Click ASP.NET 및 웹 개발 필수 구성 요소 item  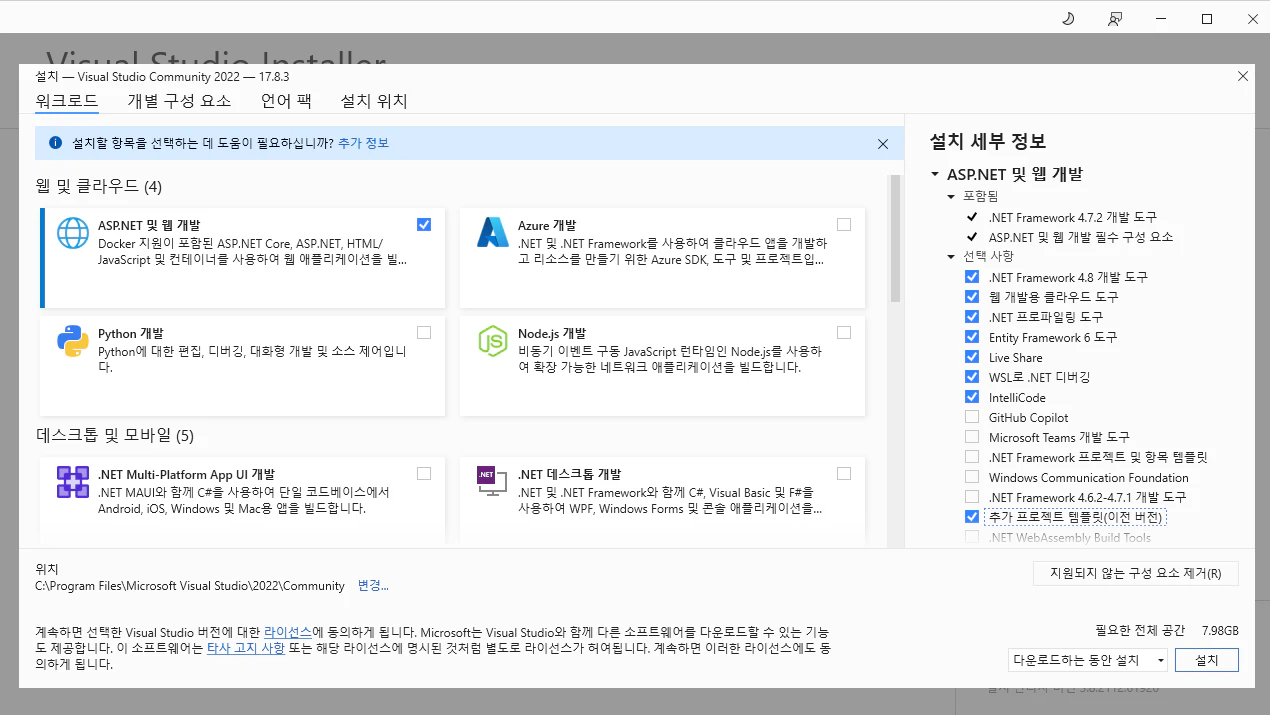[1081, 237]
